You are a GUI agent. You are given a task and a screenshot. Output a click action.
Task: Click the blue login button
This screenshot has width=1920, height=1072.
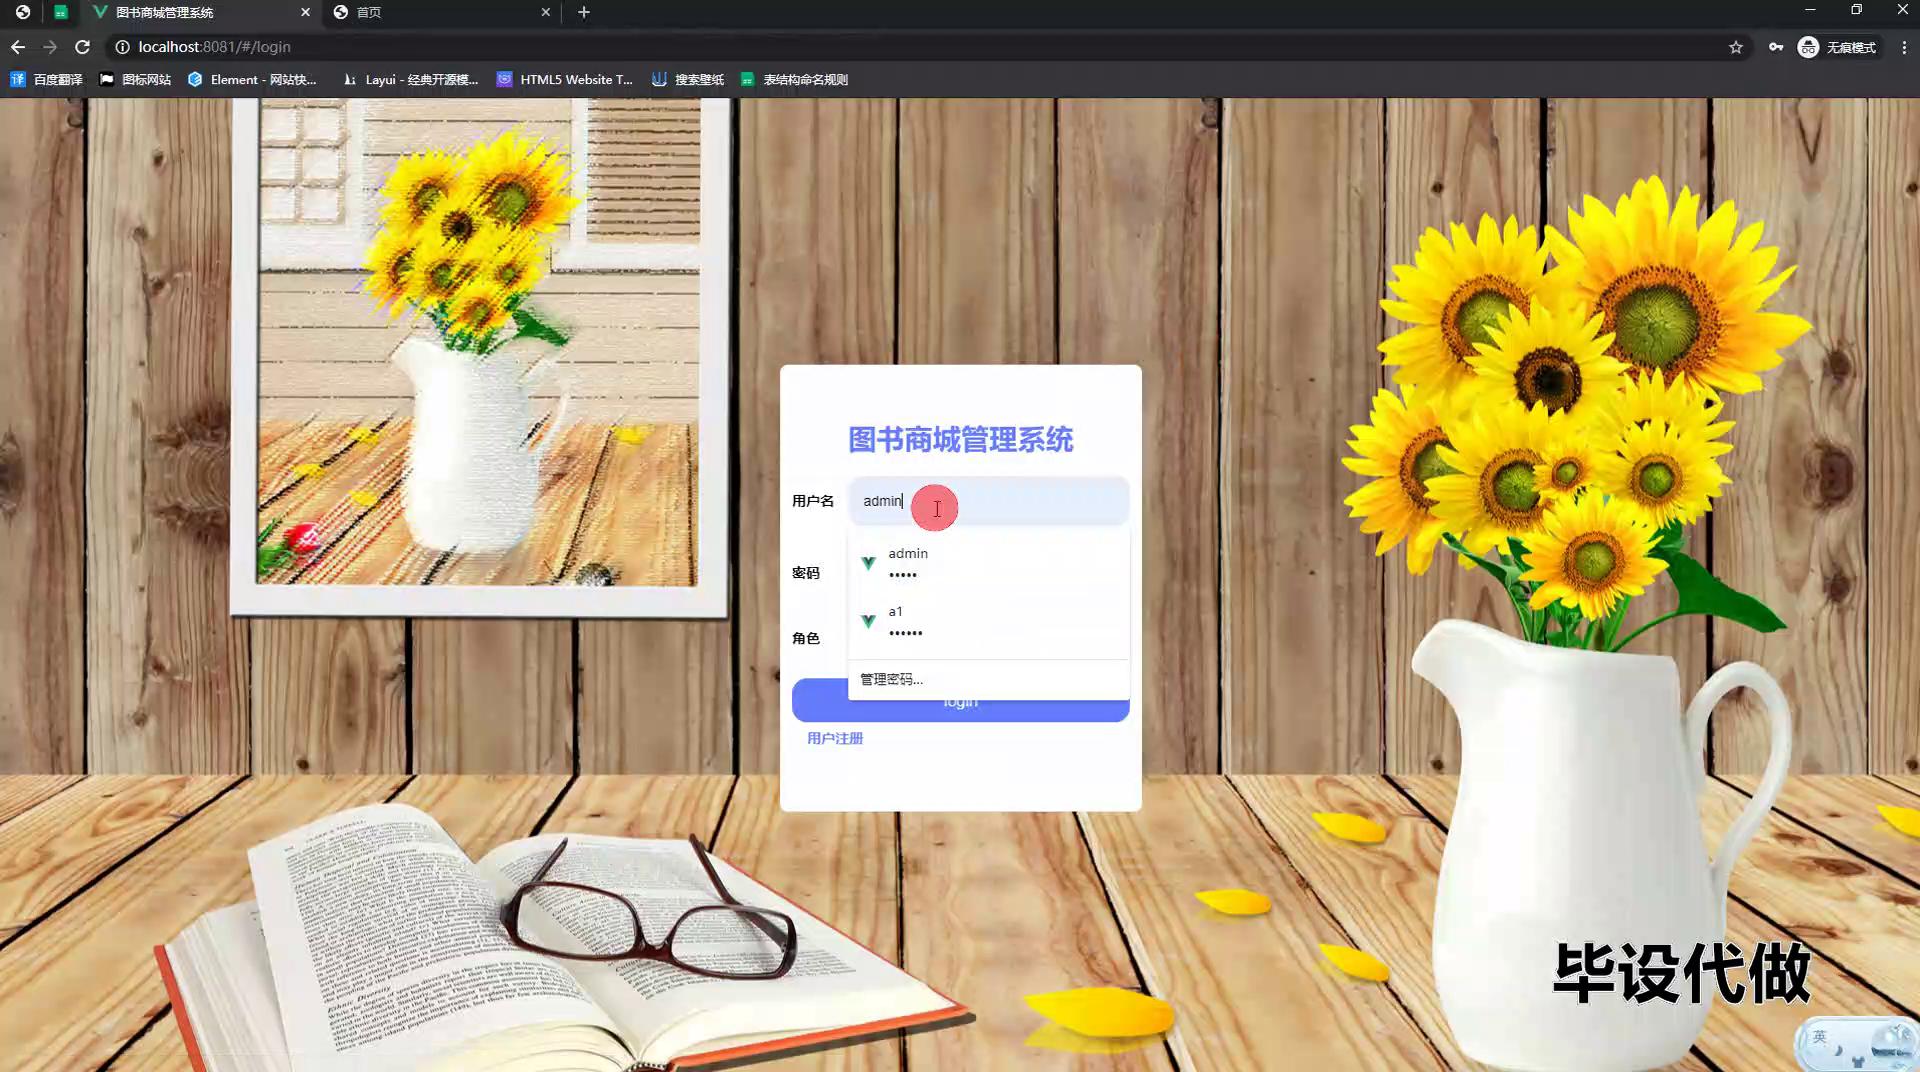tap(960, 712)
